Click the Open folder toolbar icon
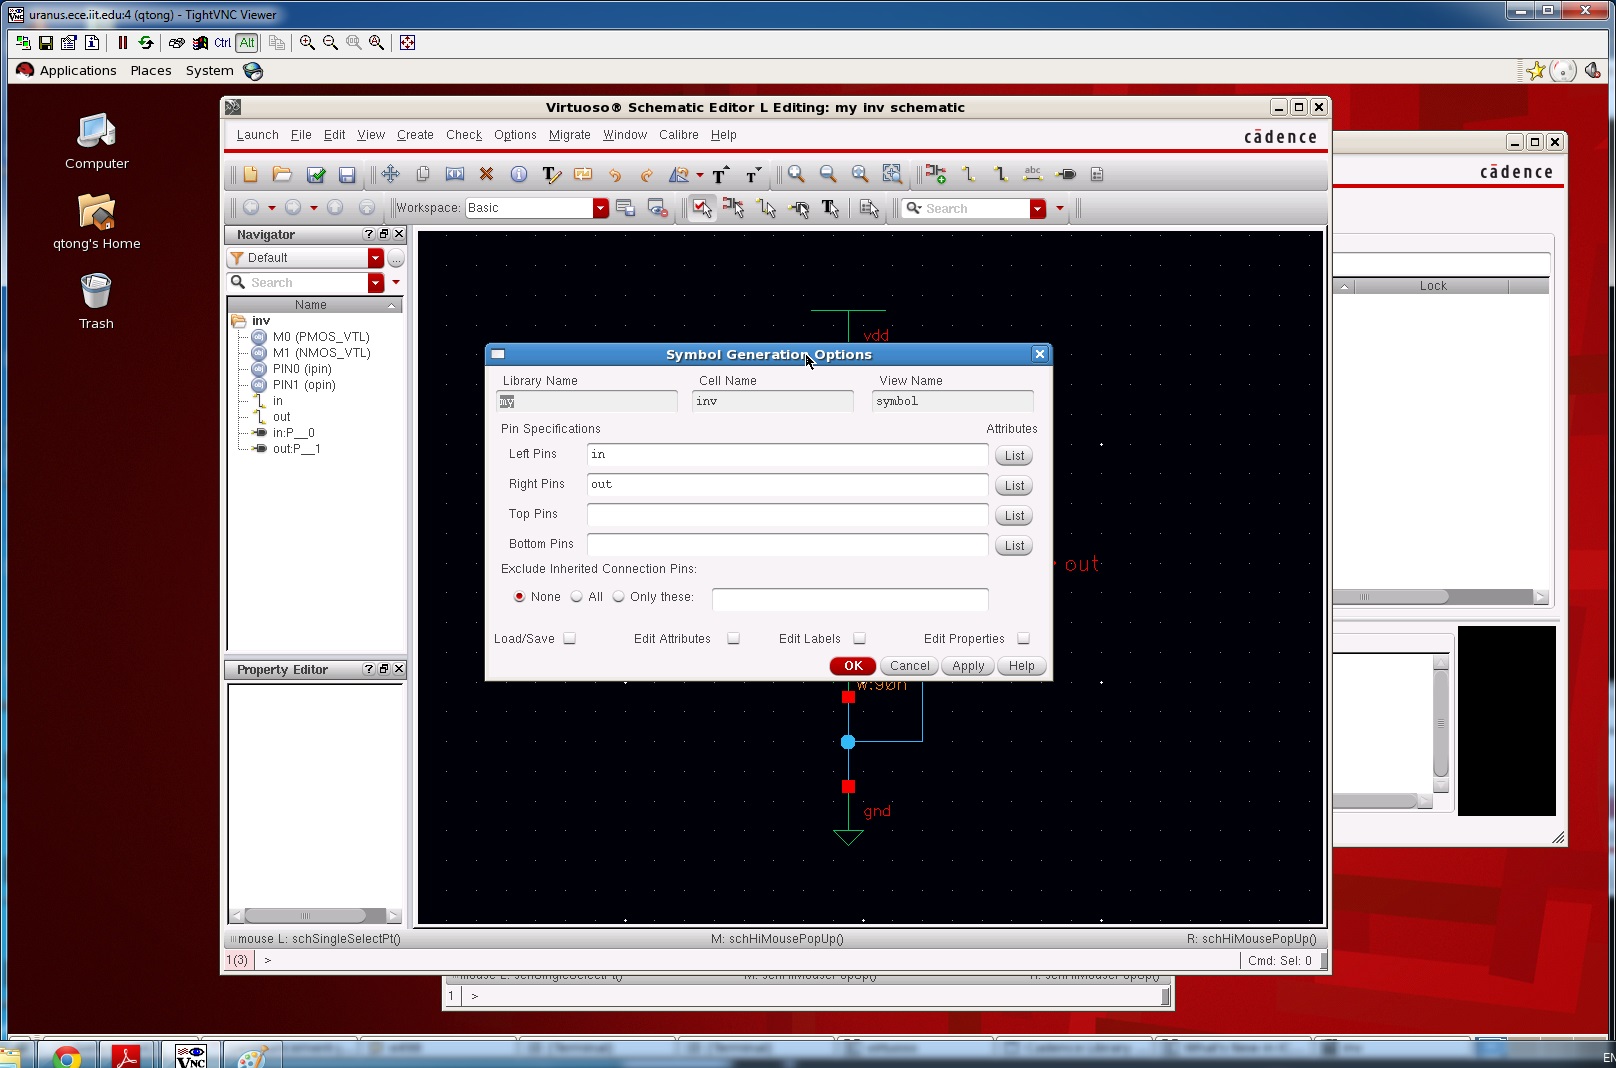This screenshot has width=1616, height=1068. tap(282, 174)
